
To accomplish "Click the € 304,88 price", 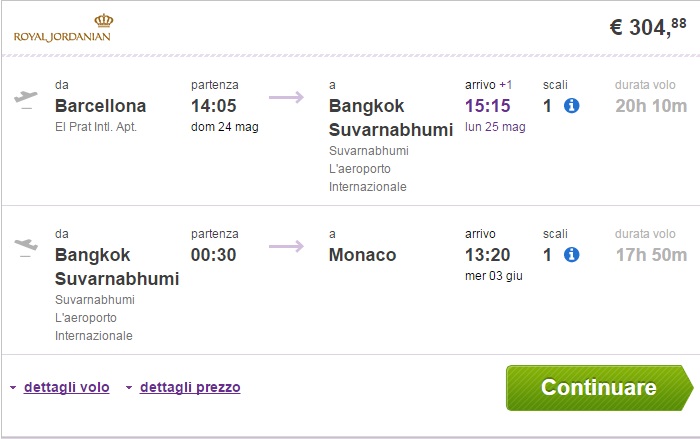I will (650, 28).
